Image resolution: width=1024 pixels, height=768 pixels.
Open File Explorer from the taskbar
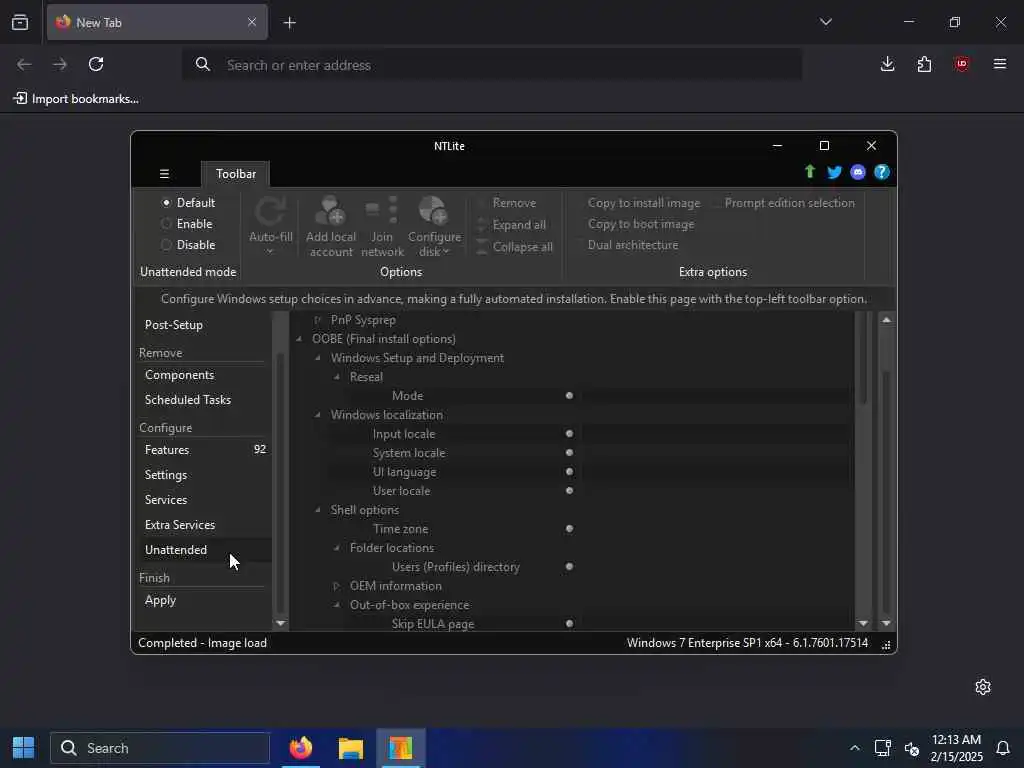(351, 748)
